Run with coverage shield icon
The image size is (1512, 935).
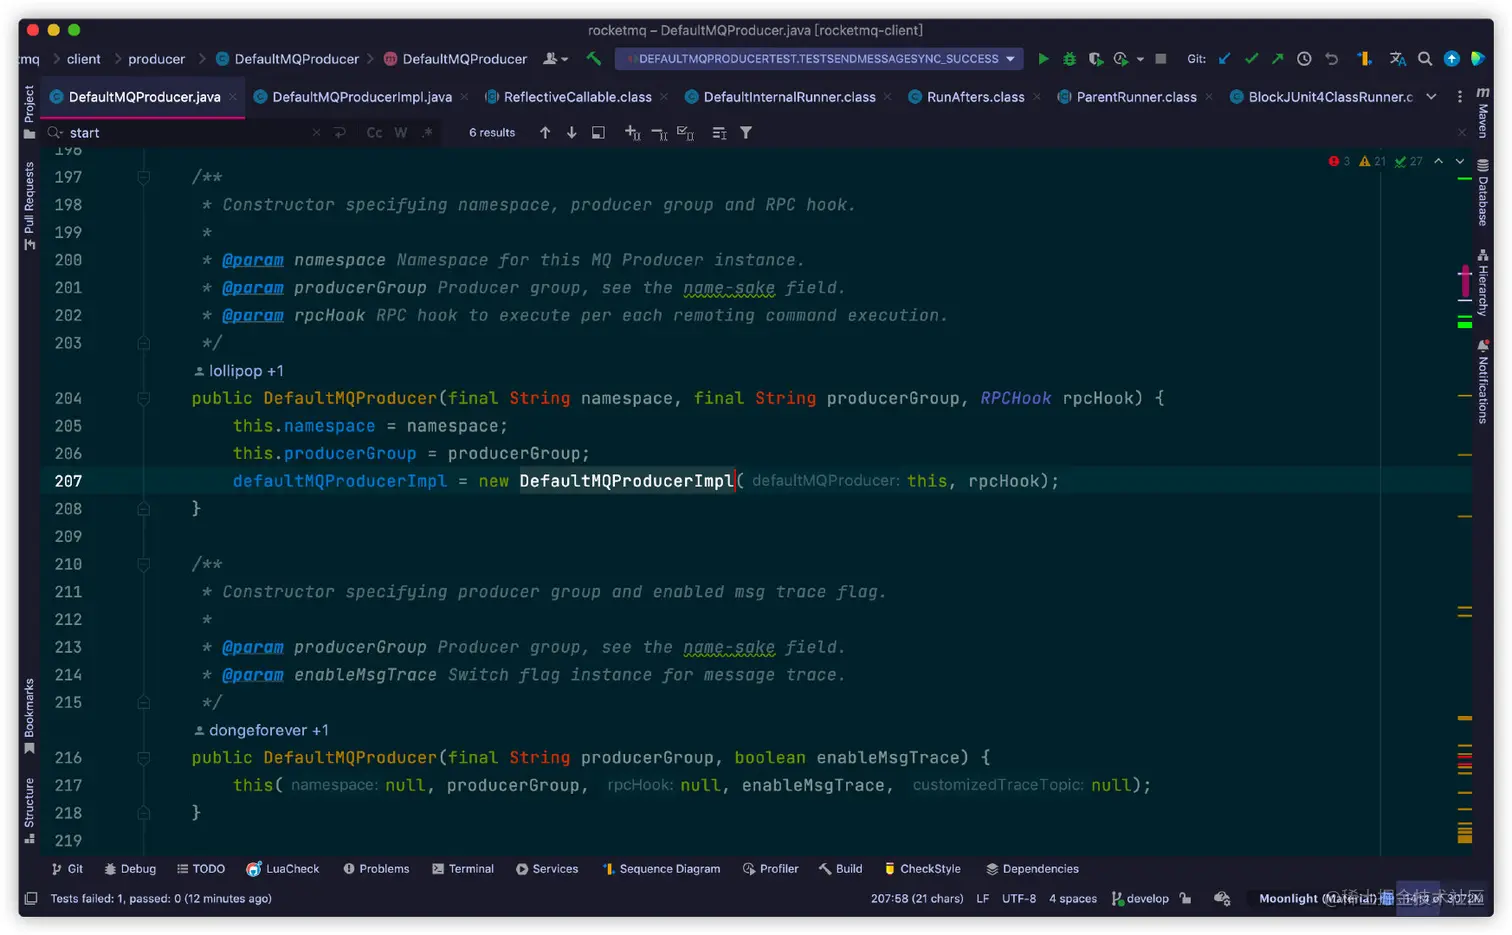tap(1095, 59)
